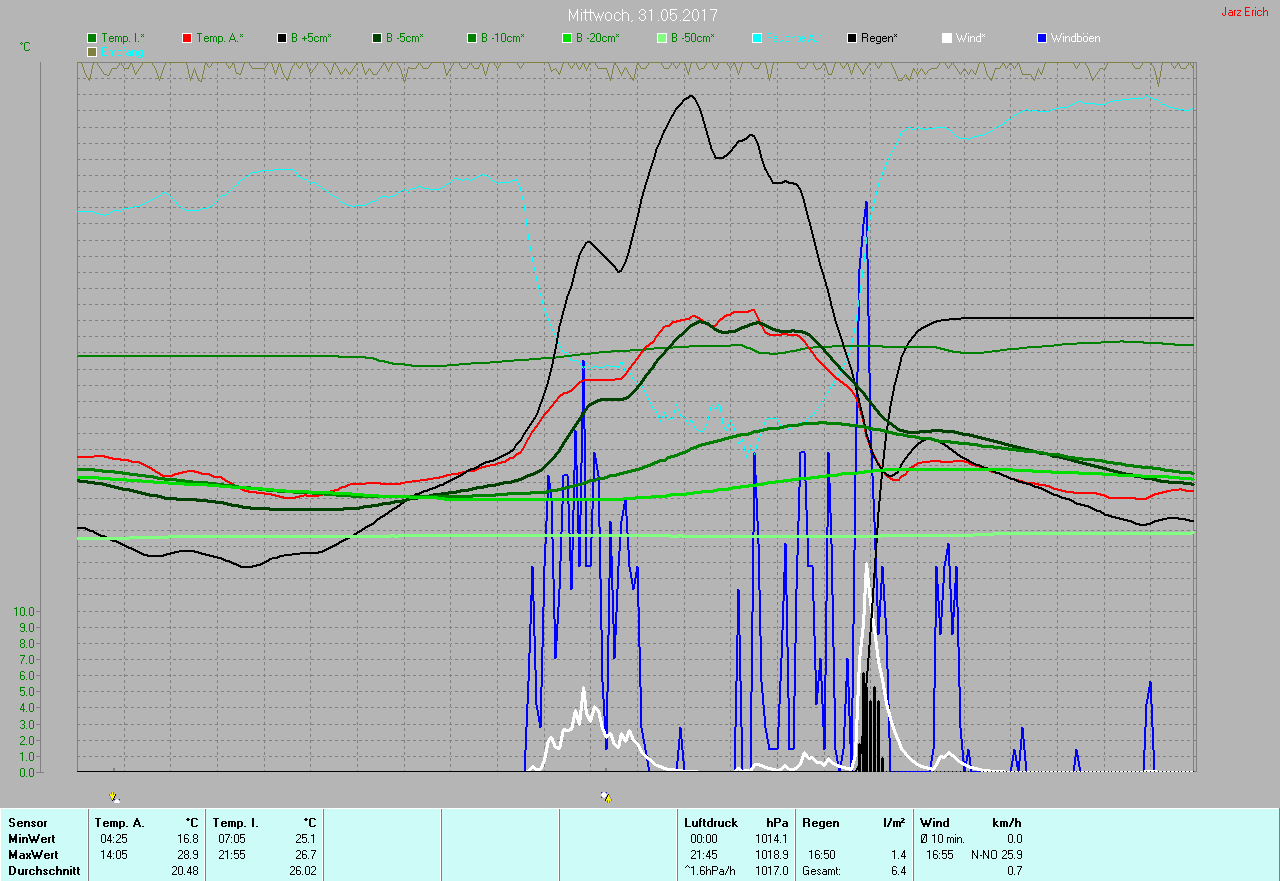Click the "10.0" value on the vertical axis
Screen dimensions: 1280x881
[23, 612]
